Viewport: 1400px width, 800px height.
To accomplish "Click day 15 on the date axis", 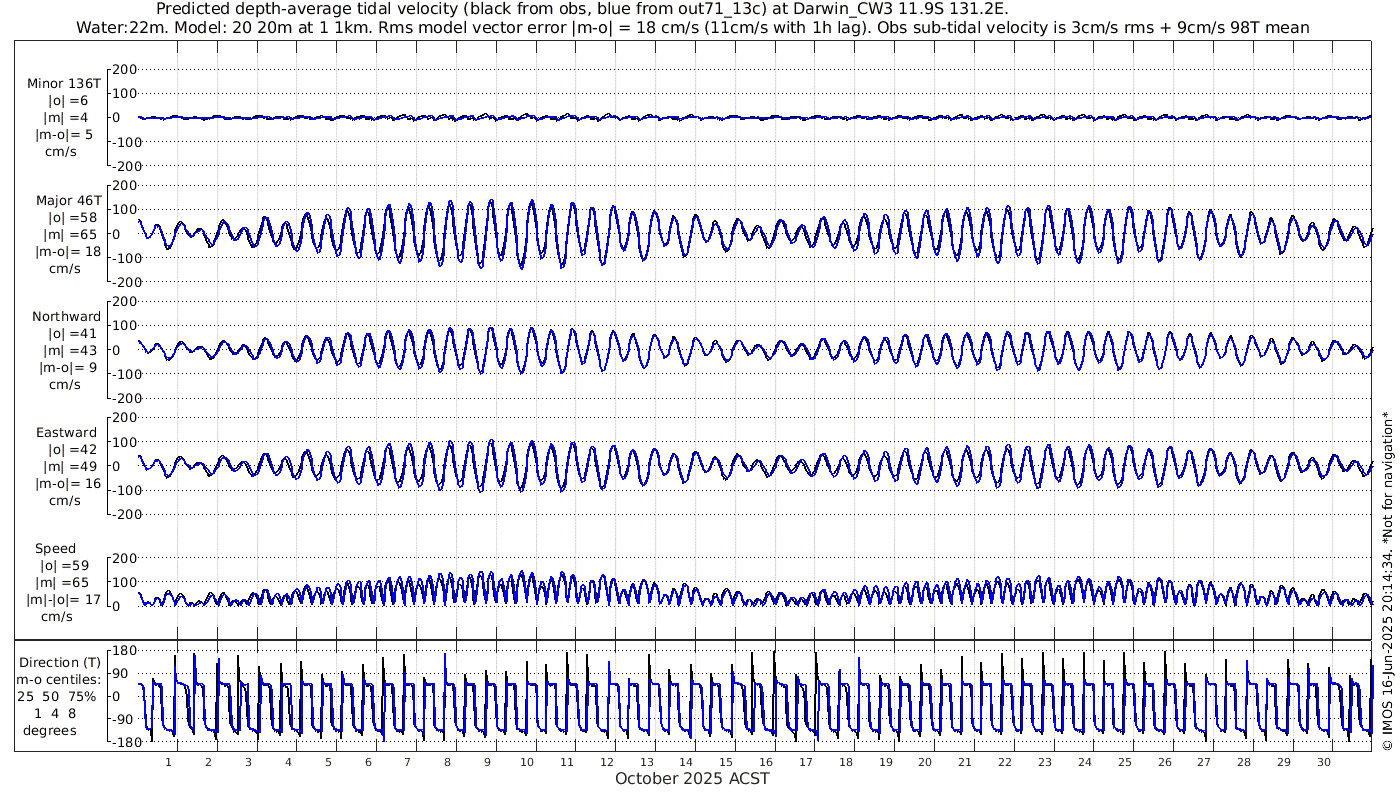I will tap(726, 762).
